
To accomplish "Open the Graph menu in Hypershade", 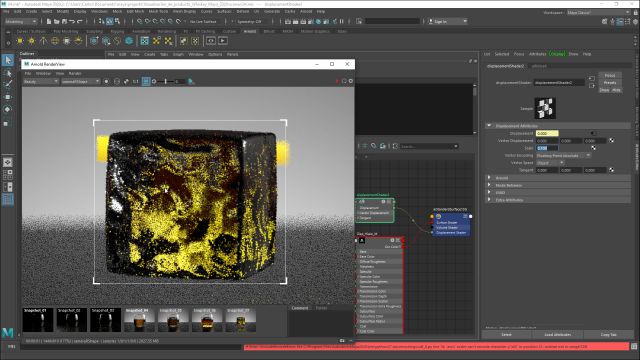I will 178,54.
